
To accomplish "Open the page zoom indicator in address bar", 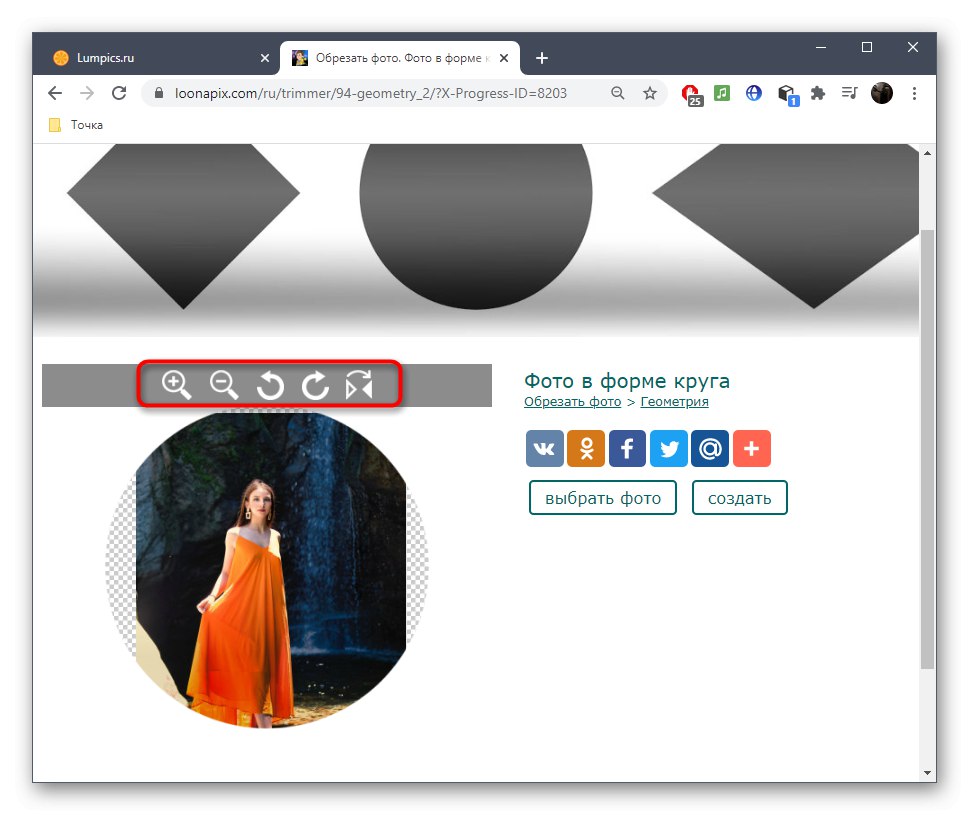I will tap(617, 93).
